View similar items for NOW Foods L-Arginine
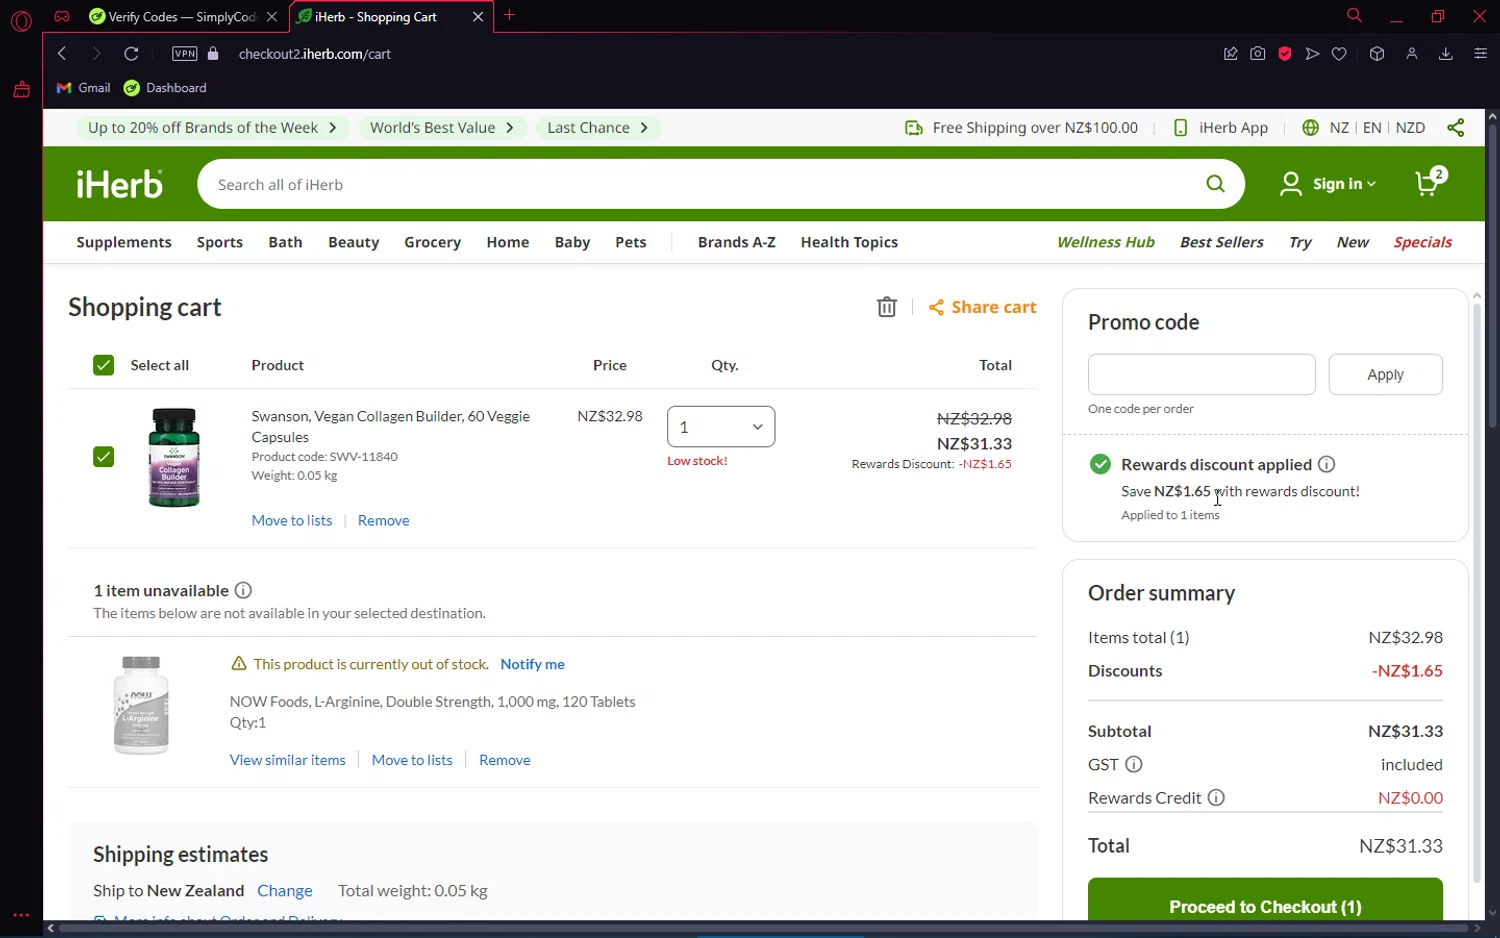1500x938 pixels. pyautogui.click(x=288, y=760)
